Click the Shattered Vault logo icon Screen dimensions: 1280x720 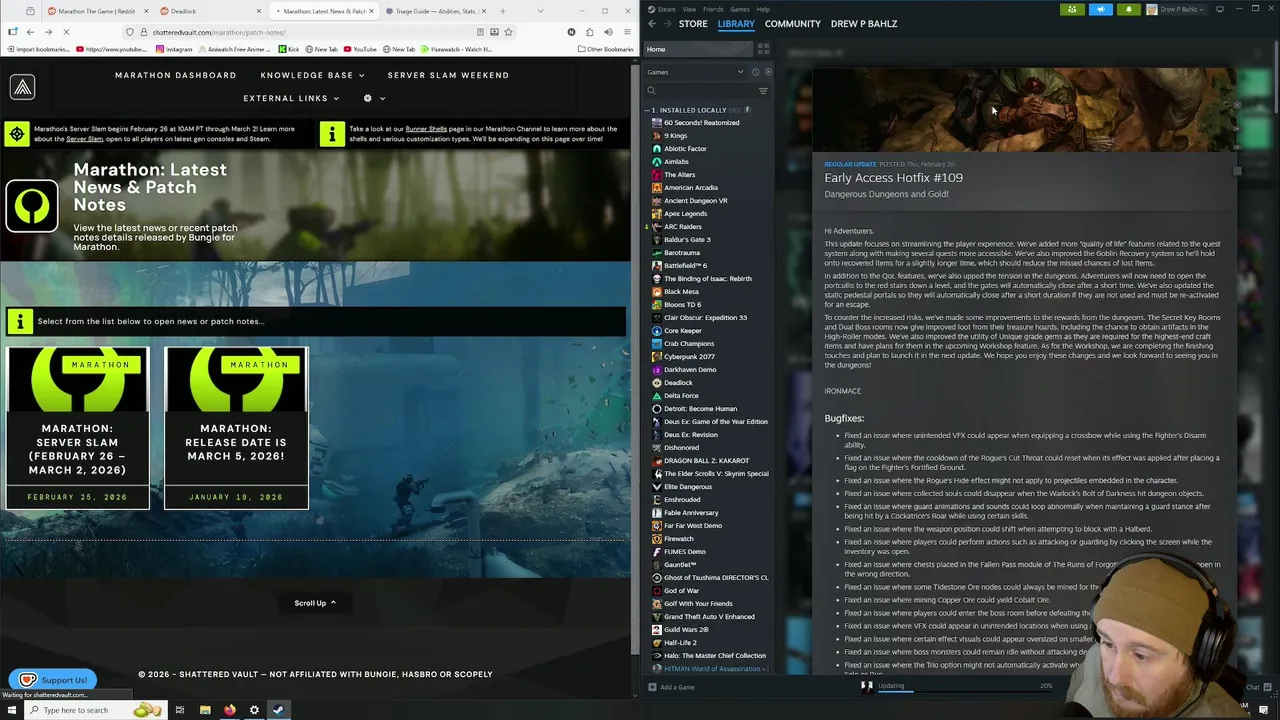tap(22, 87)
